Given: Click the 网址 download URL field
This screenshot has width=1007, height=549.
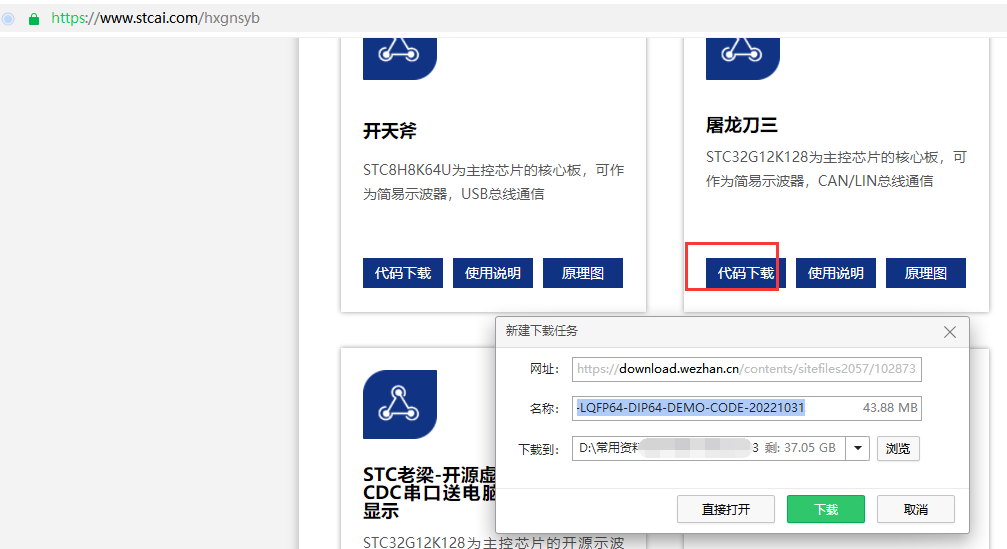Looking at the screenshot, I should coord(747,369).
